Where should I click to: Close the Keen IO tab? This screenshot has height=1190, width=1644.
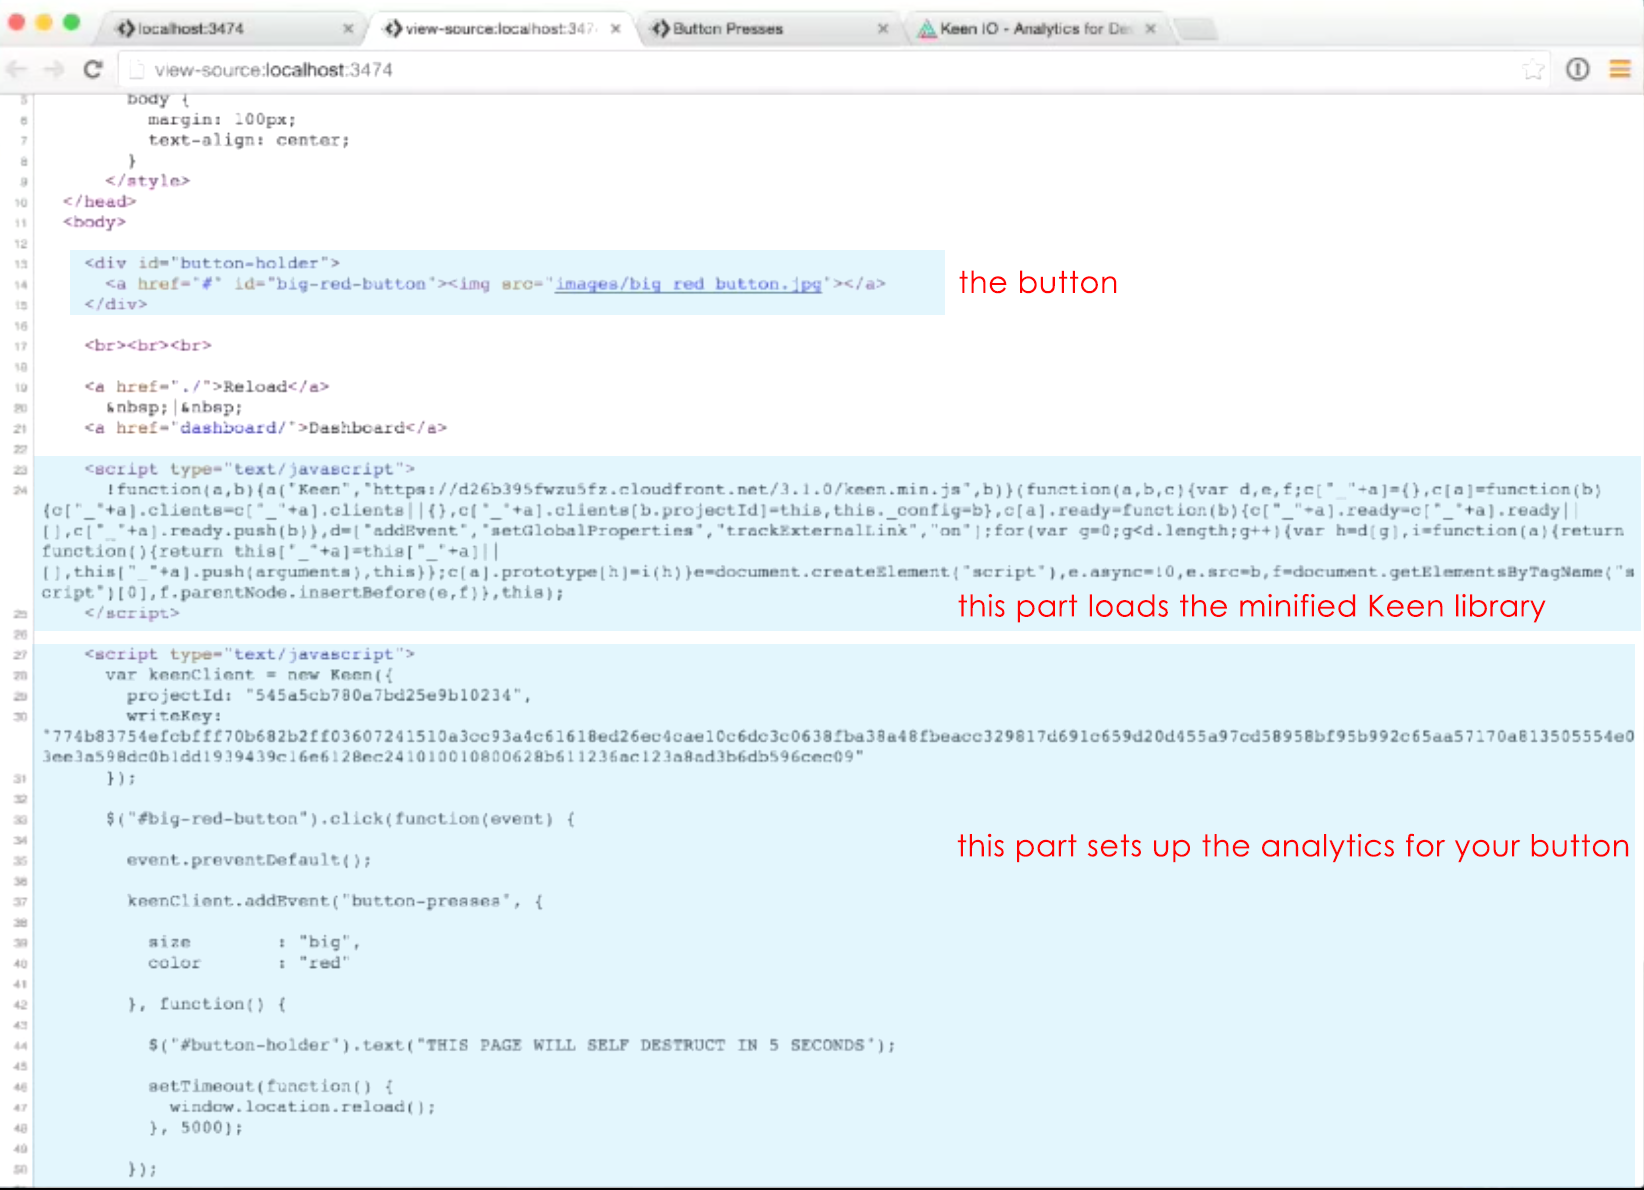tap(1151, 29)
